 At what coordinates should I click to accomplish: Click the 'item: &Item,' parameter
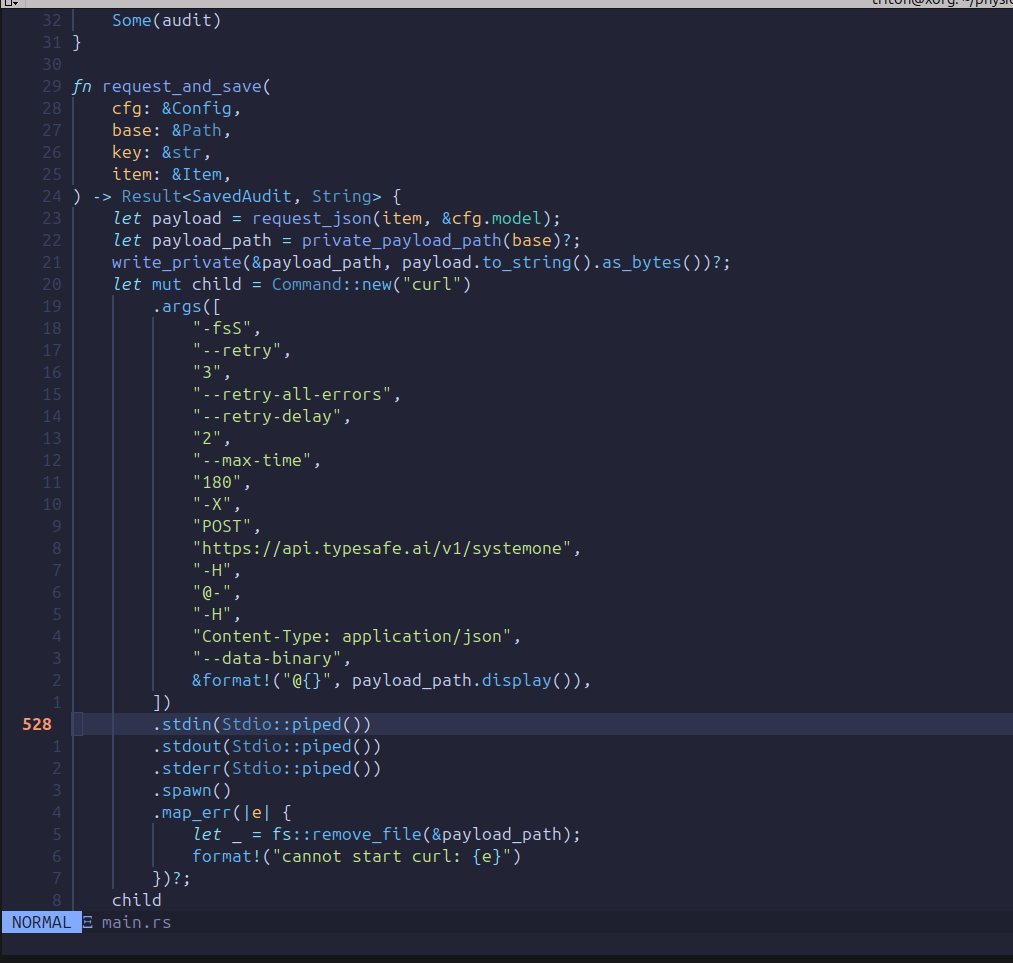[x=171, y=174]
